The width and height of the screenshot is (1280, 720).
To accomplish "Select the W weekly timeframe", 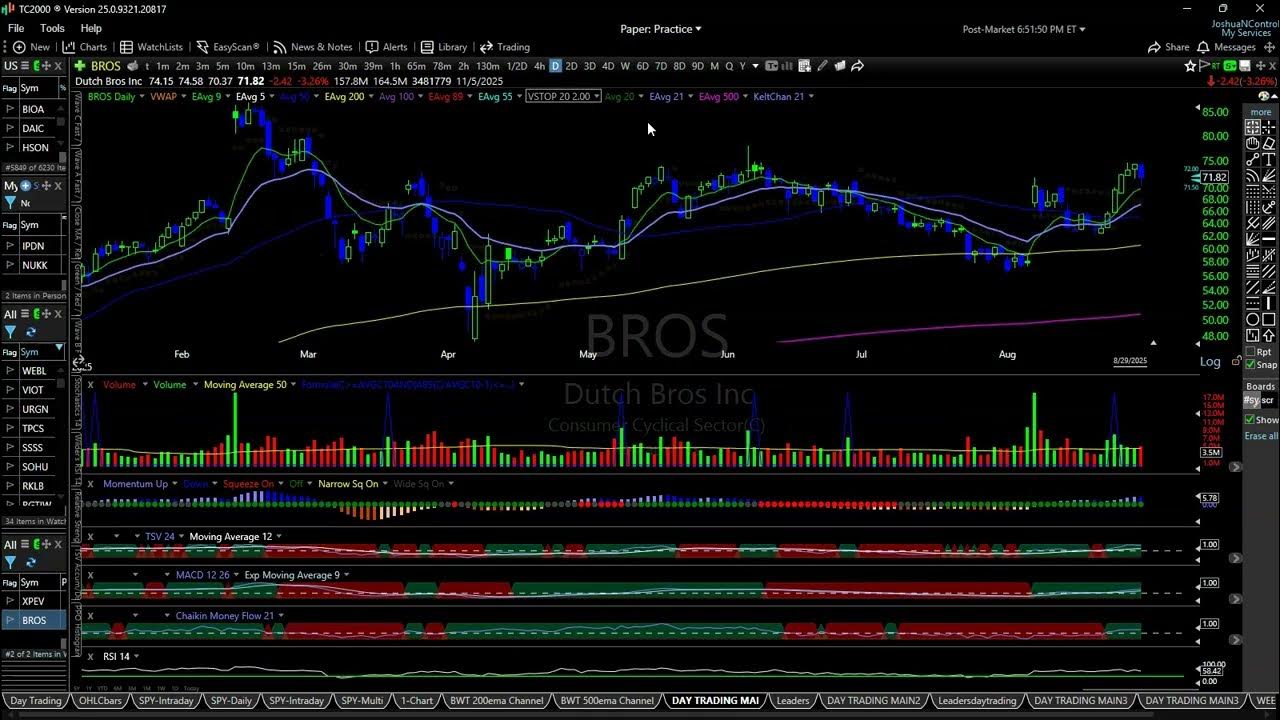I will 625,66.
